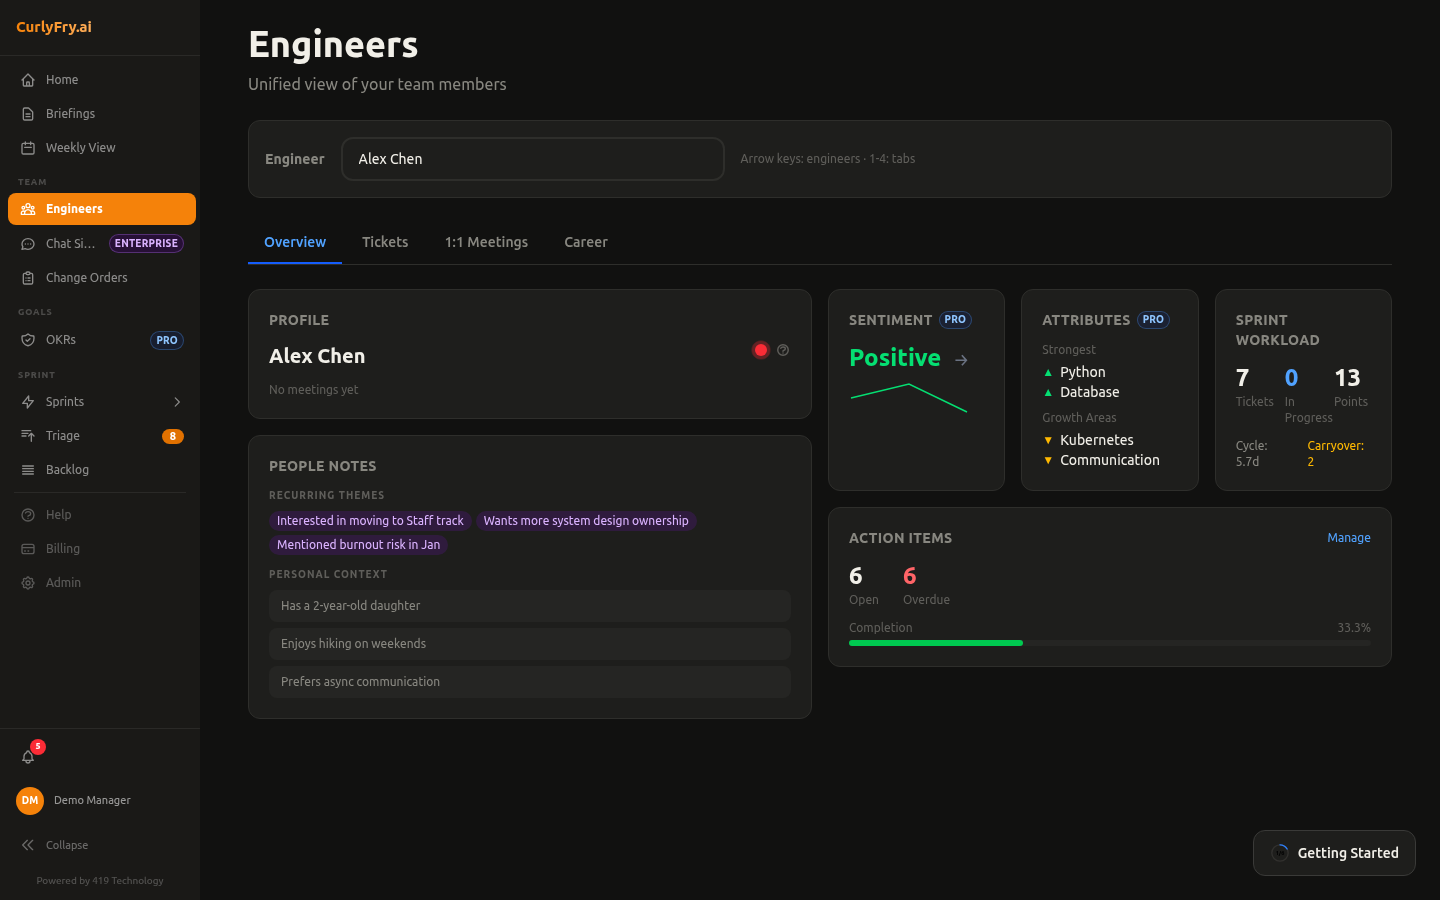
Task: Click the Admin gear icon
Action: [28, 583]
